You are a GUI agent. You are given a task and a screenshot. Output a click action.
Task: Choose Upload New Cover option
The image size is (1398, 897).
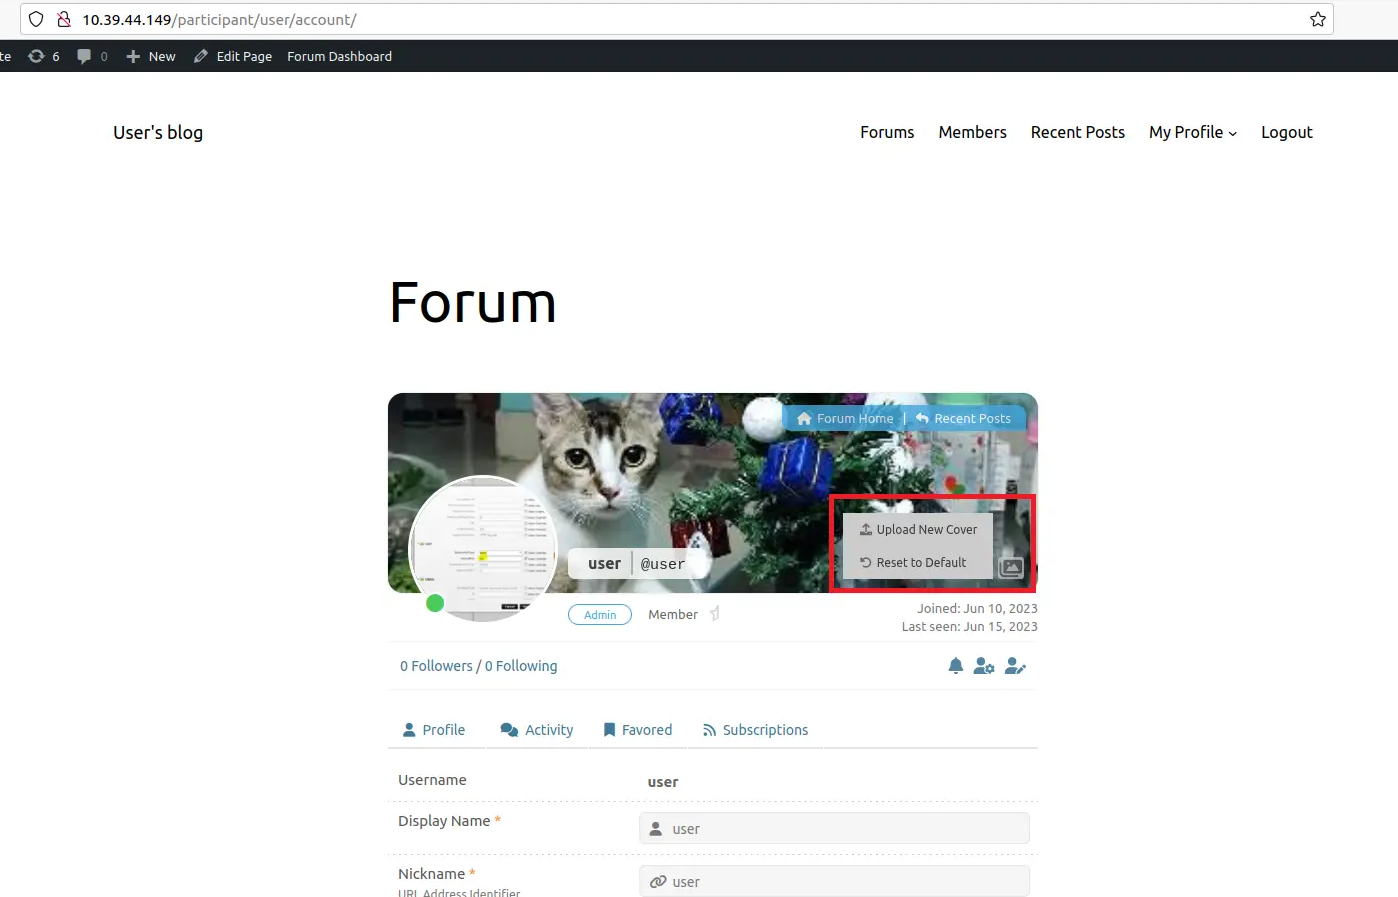point(918,529)
